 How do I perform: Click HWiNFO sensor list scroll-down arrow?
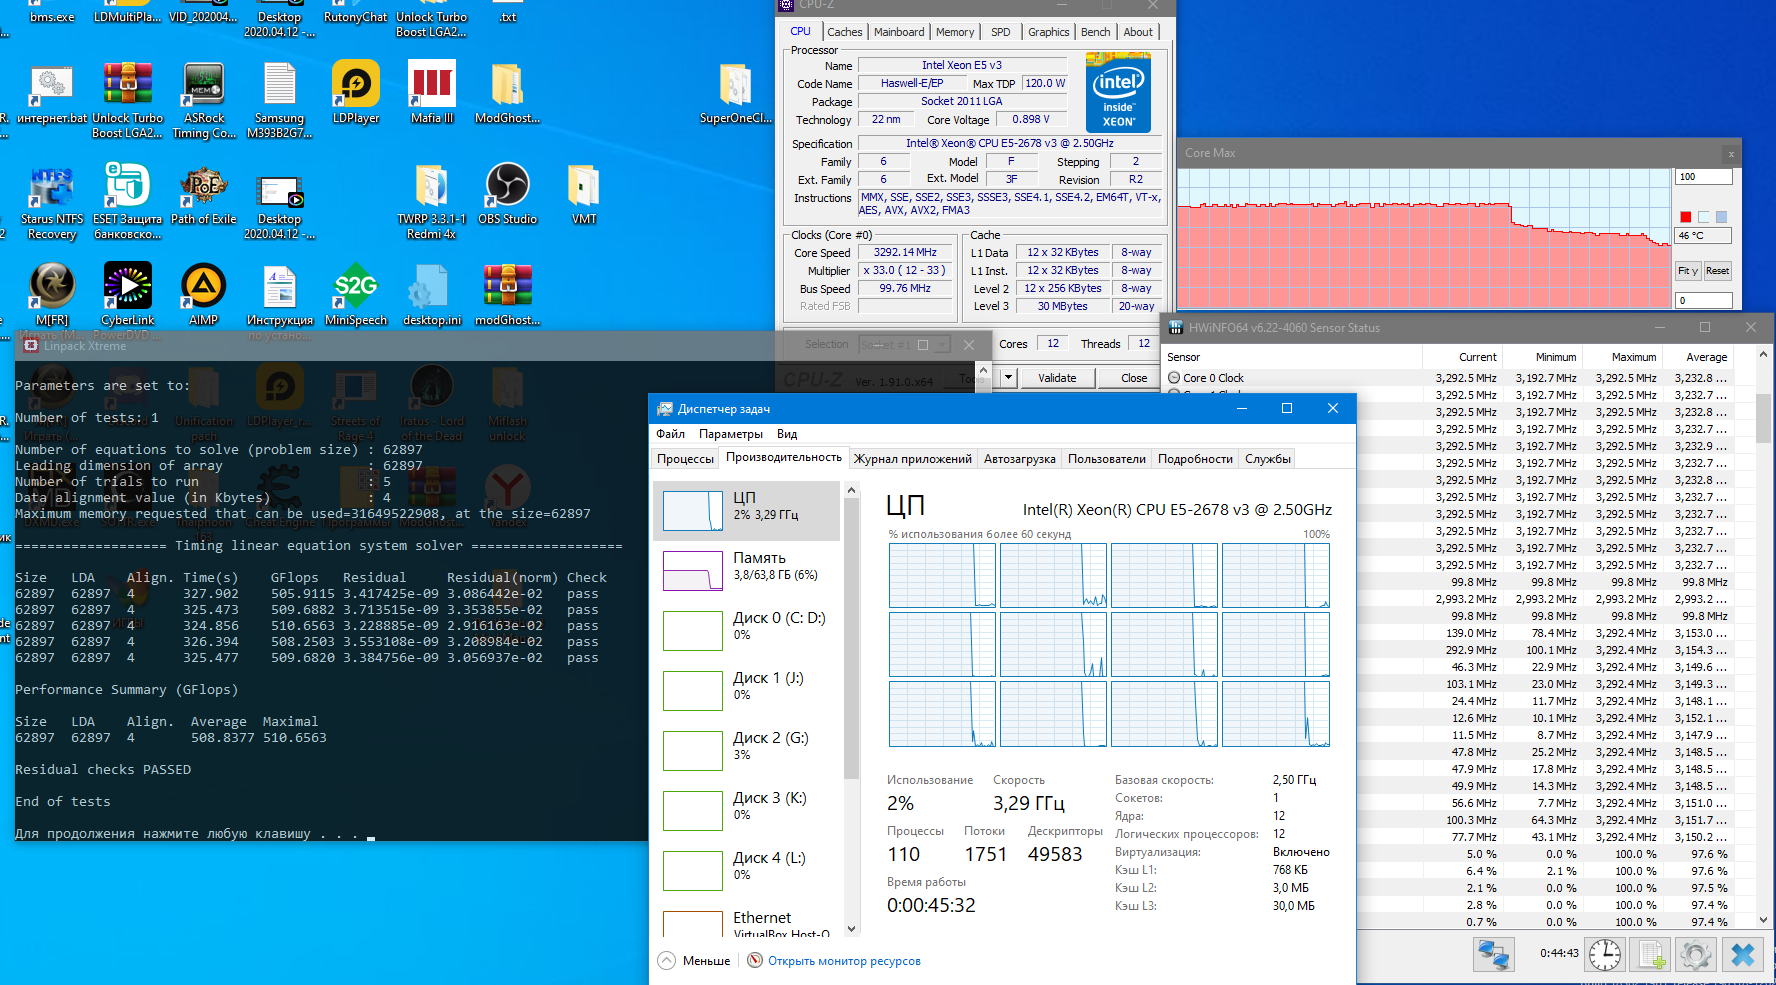coord(1763,920)
